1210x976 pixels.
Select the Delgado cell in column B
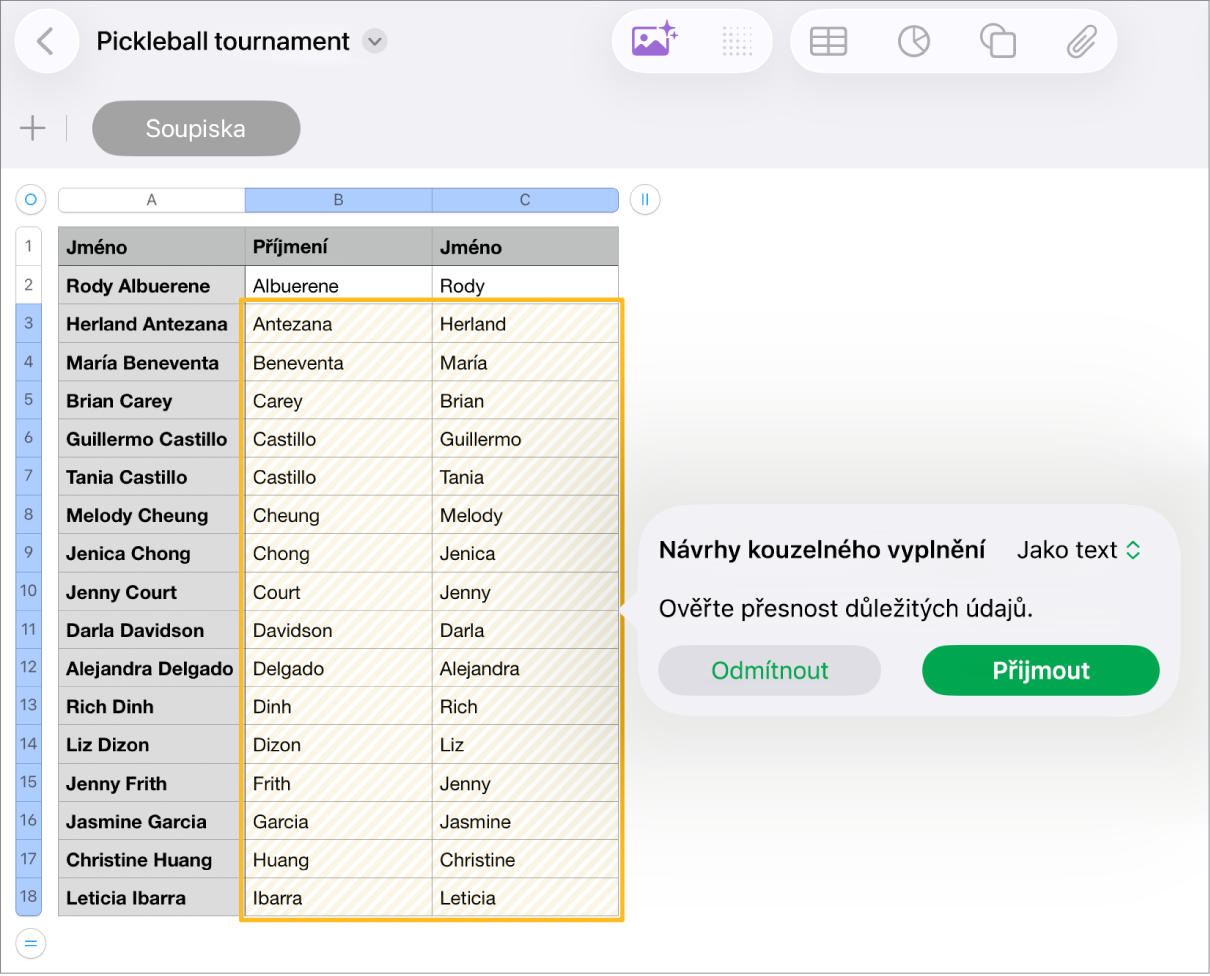[x=338, y=669]
